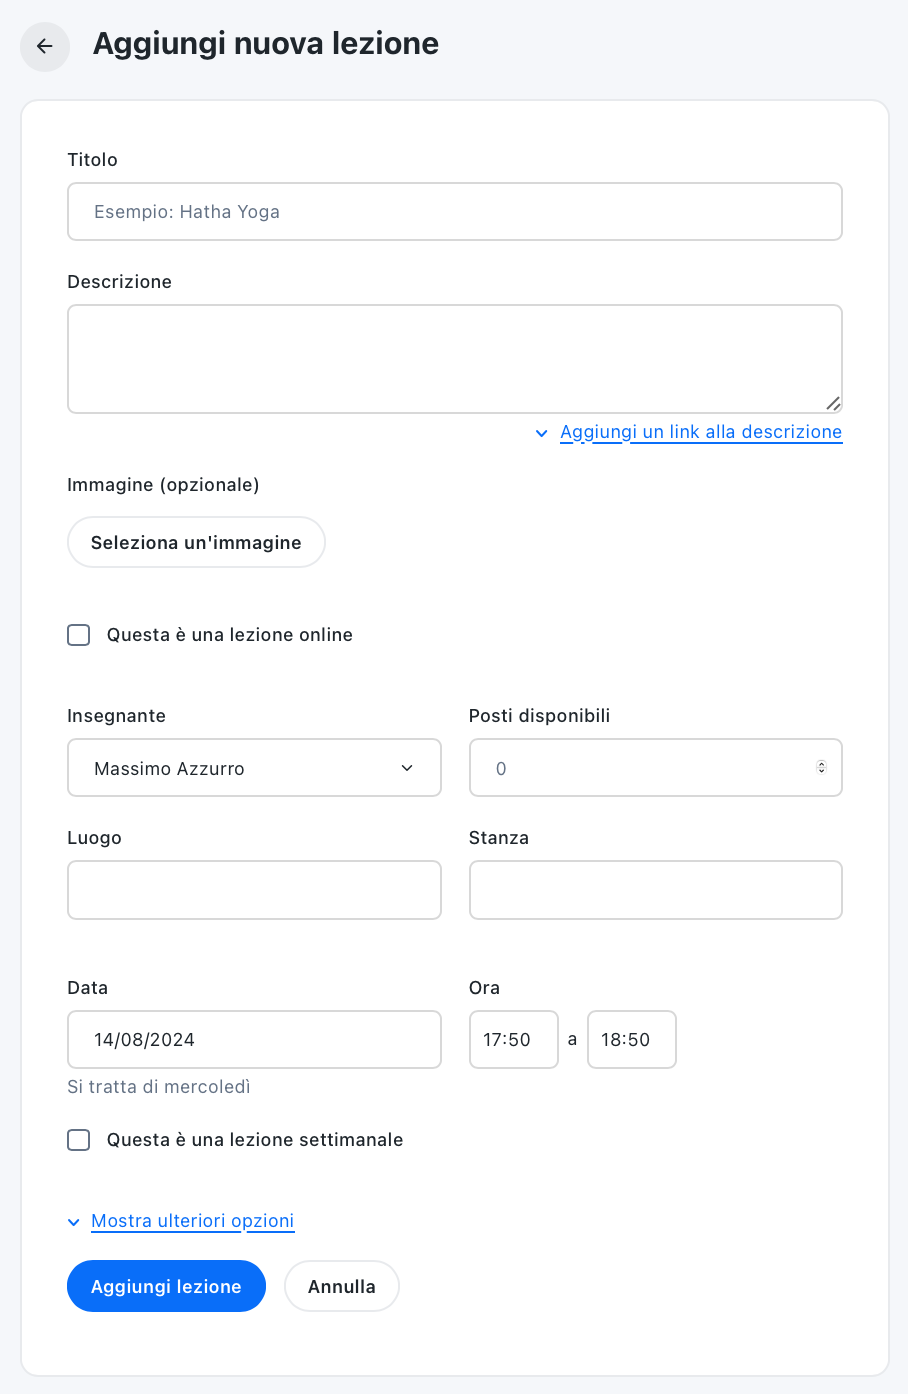
Task: Click 'Seleziona un'immagine' button
Action: tap(196, 542)
